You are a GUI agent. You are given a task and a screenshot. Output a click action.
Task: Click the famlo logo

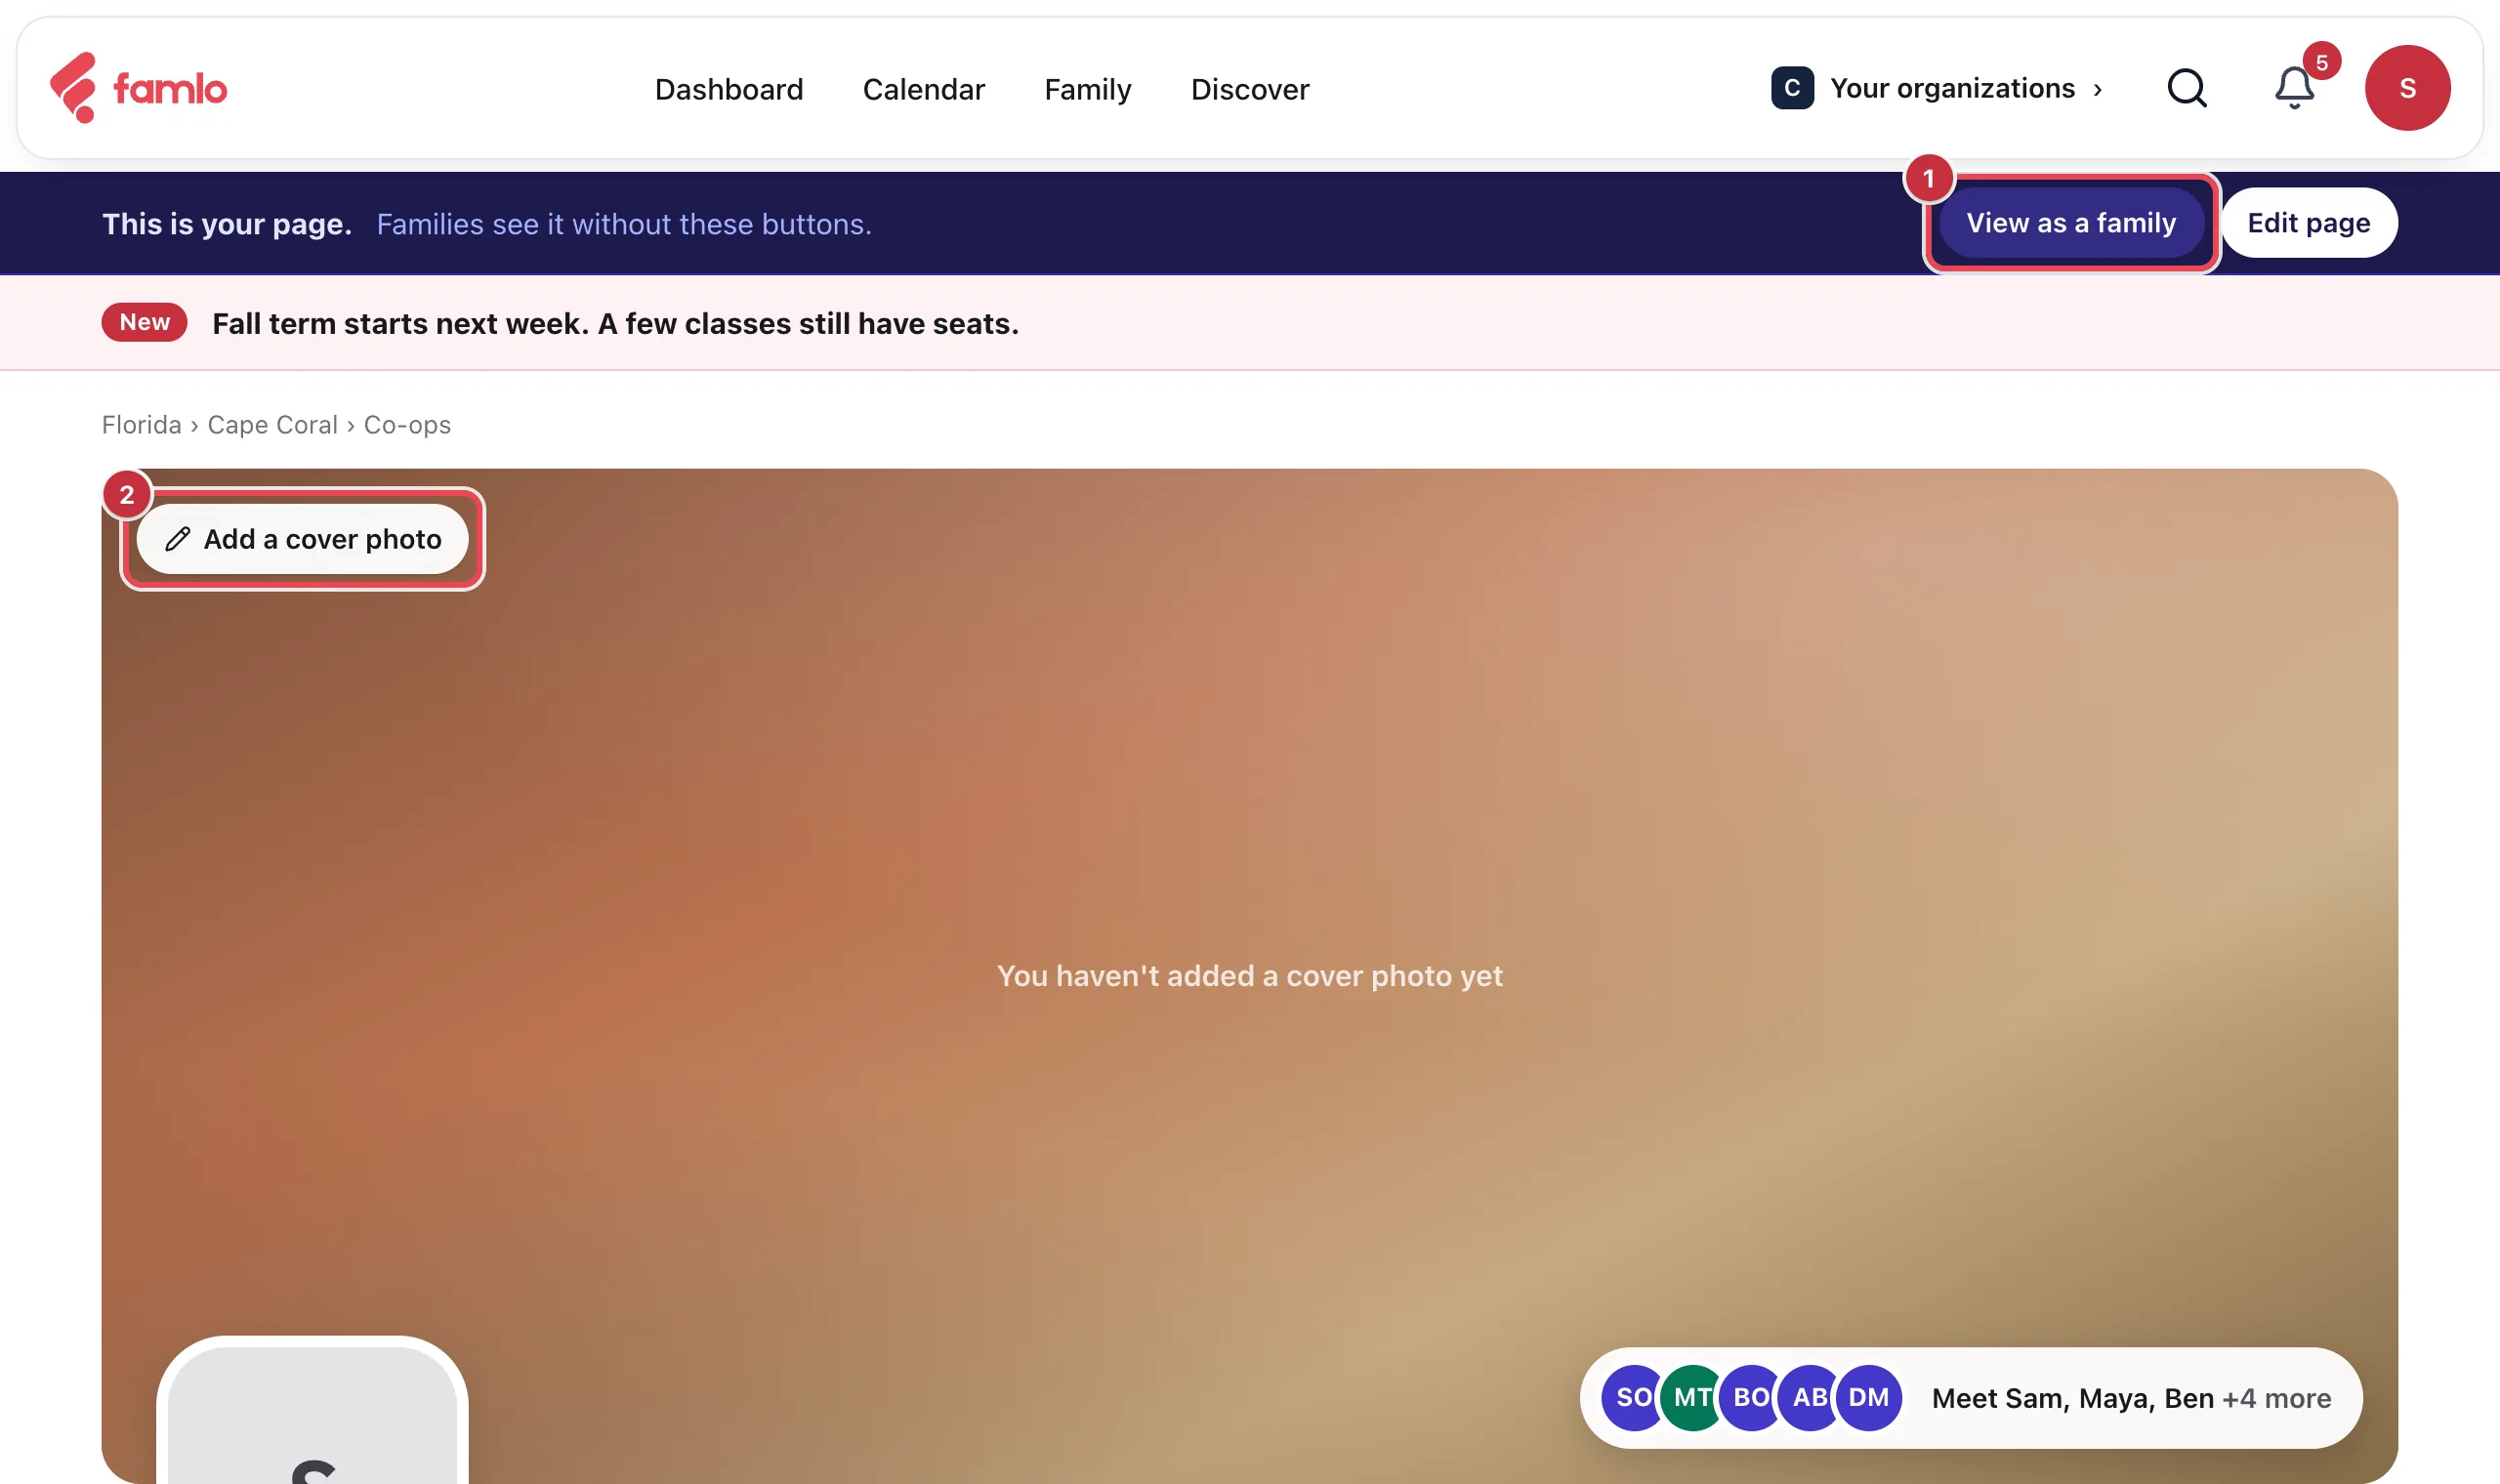[138, 88]
